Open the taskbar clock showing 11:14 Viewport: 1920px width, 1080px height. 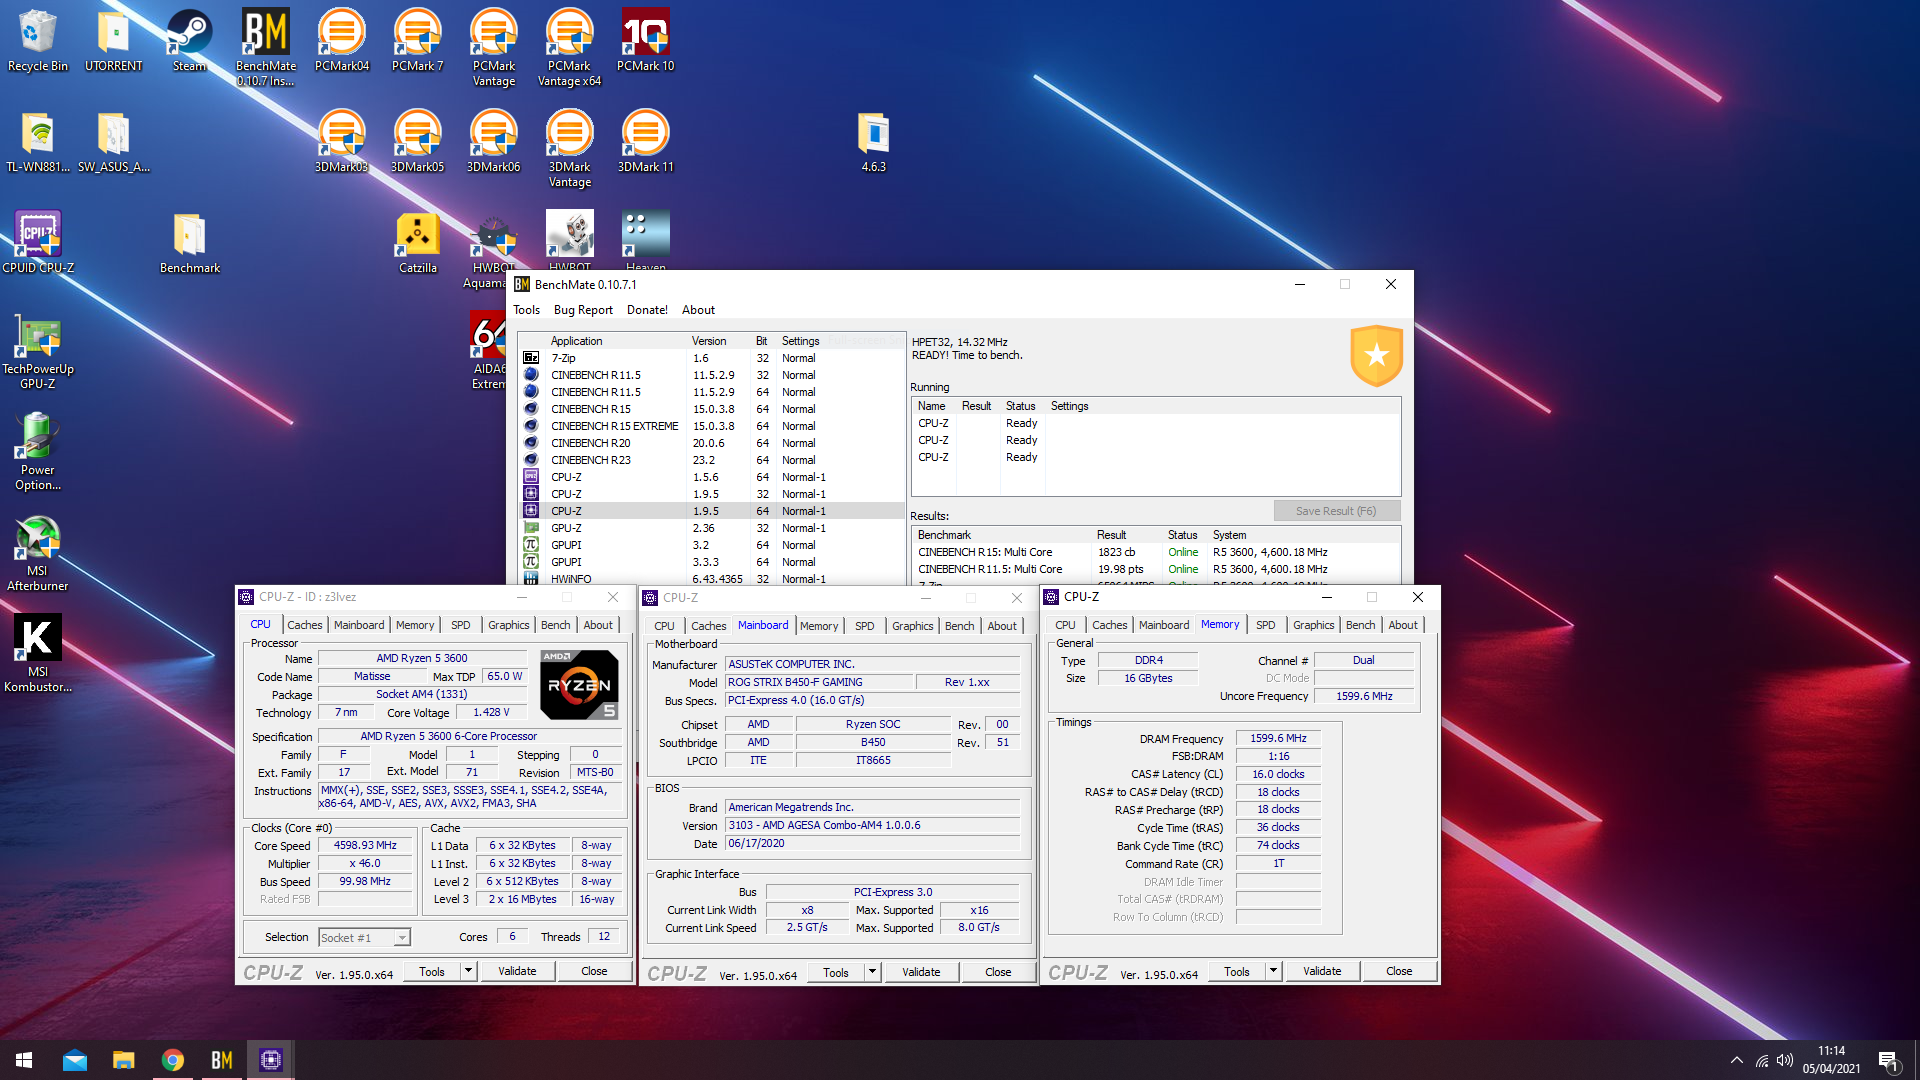pos(1831,1060)
